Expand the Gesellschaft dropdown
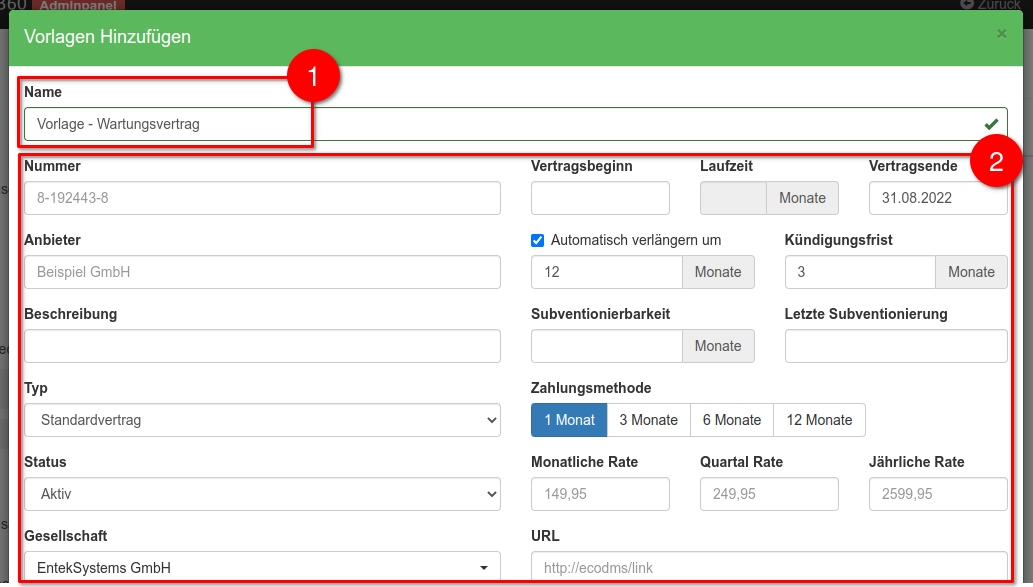The height and width of the screenshot is (587, 1033). 262,568
